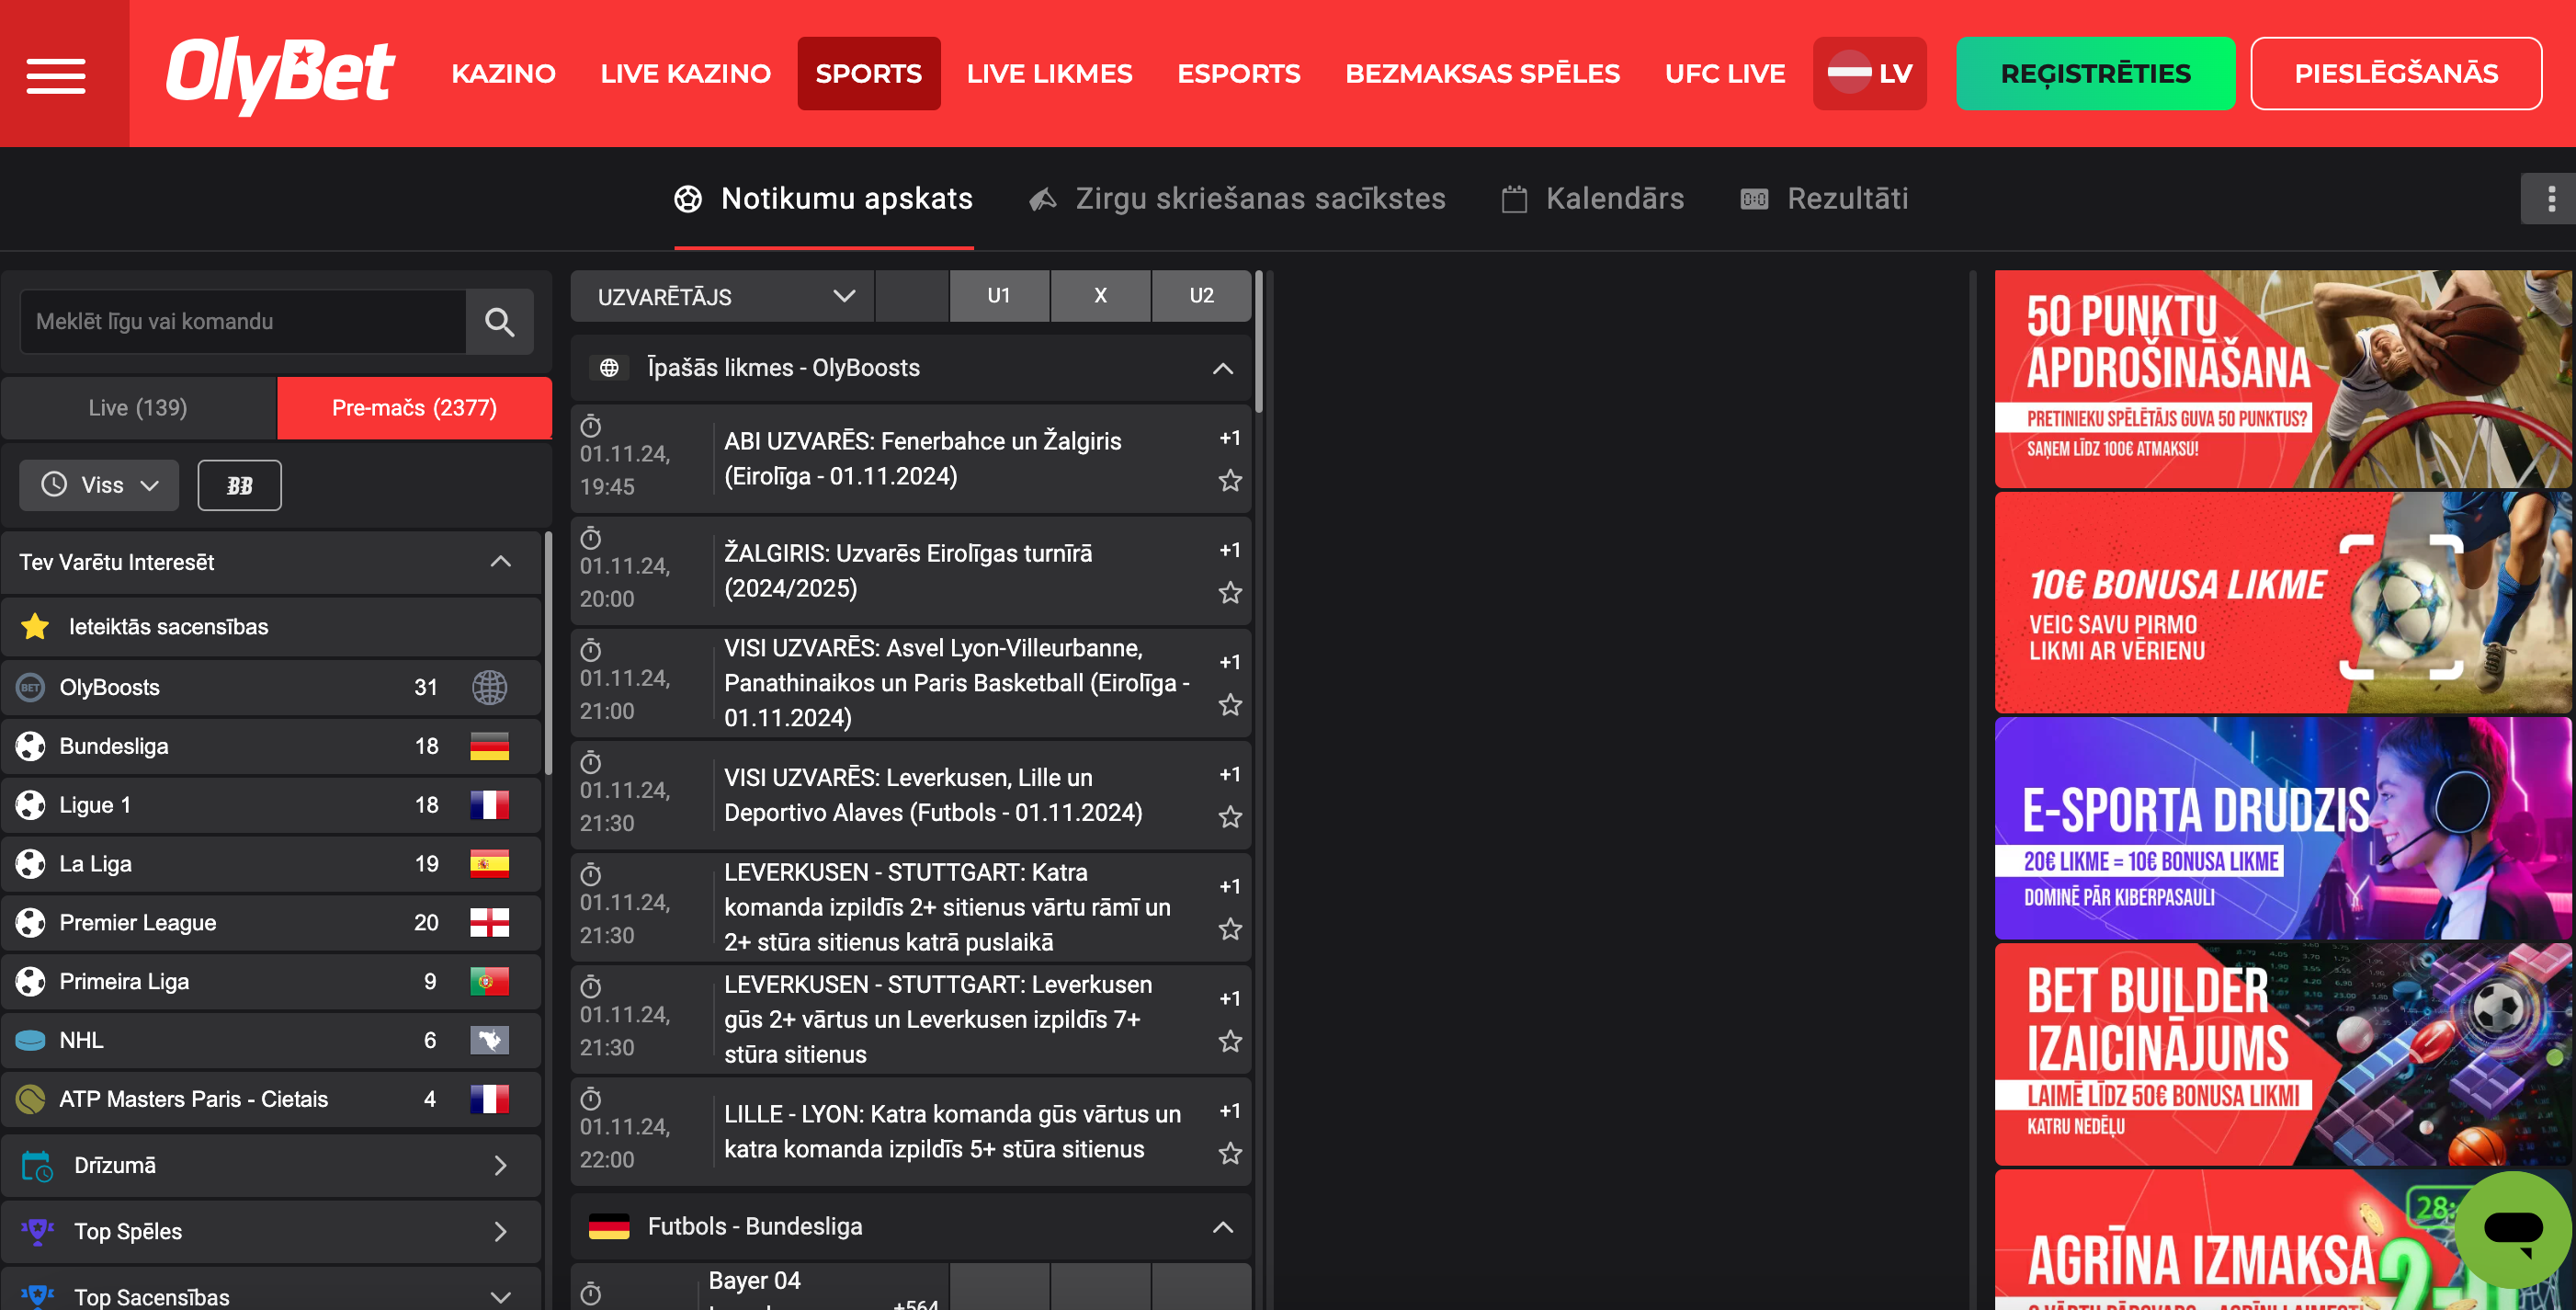
Task: Click the event list scrollbar
Action: [x=1259, y=342]
